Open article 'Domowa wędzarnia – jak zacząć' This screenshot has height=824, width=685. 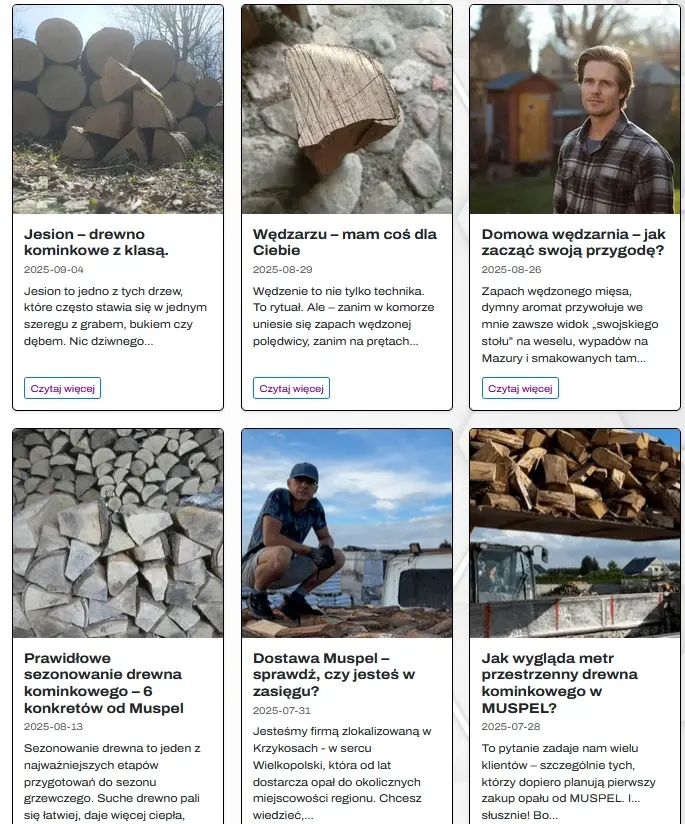pyautogui.click(x=574, y=242)
